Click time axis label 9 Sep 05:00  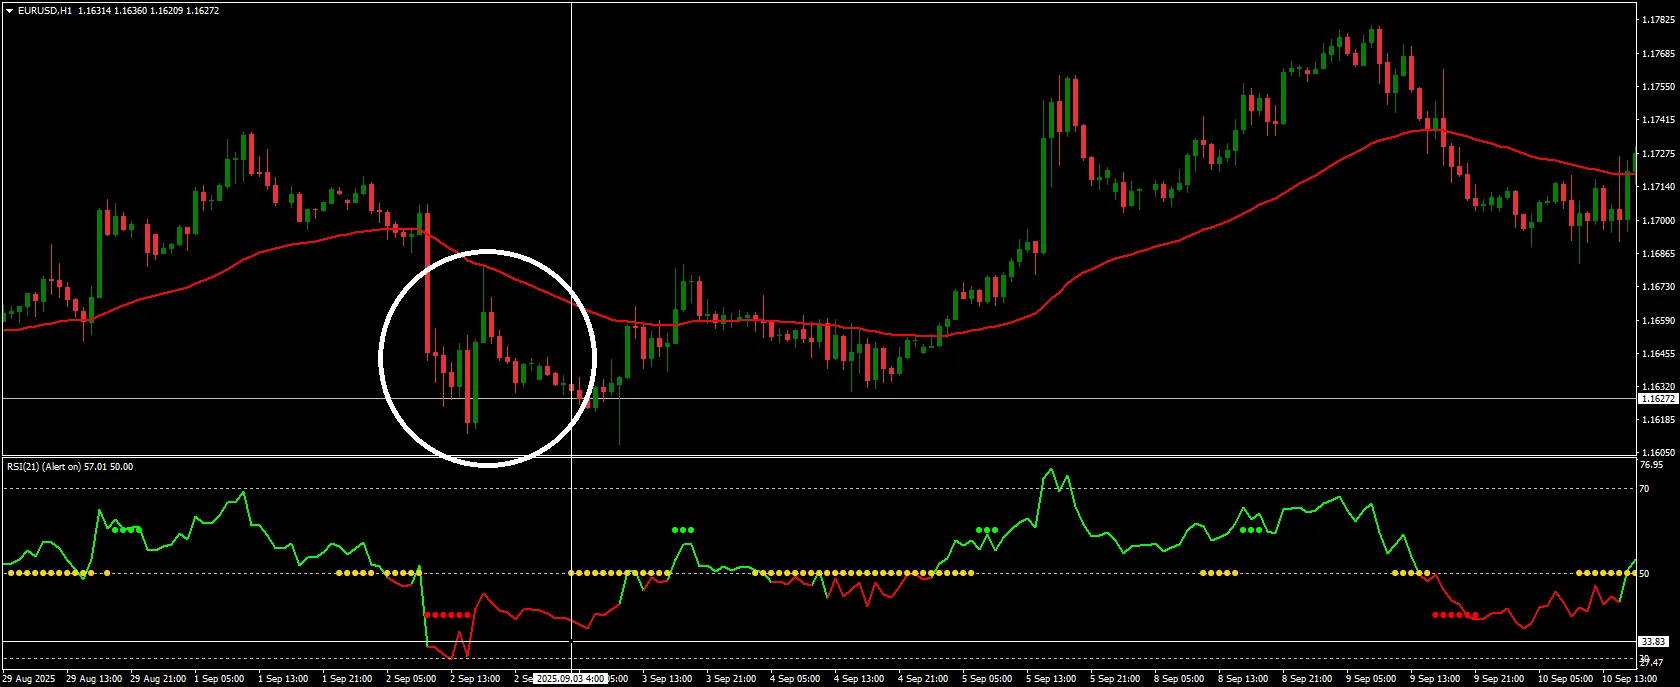coord(1372,679)
